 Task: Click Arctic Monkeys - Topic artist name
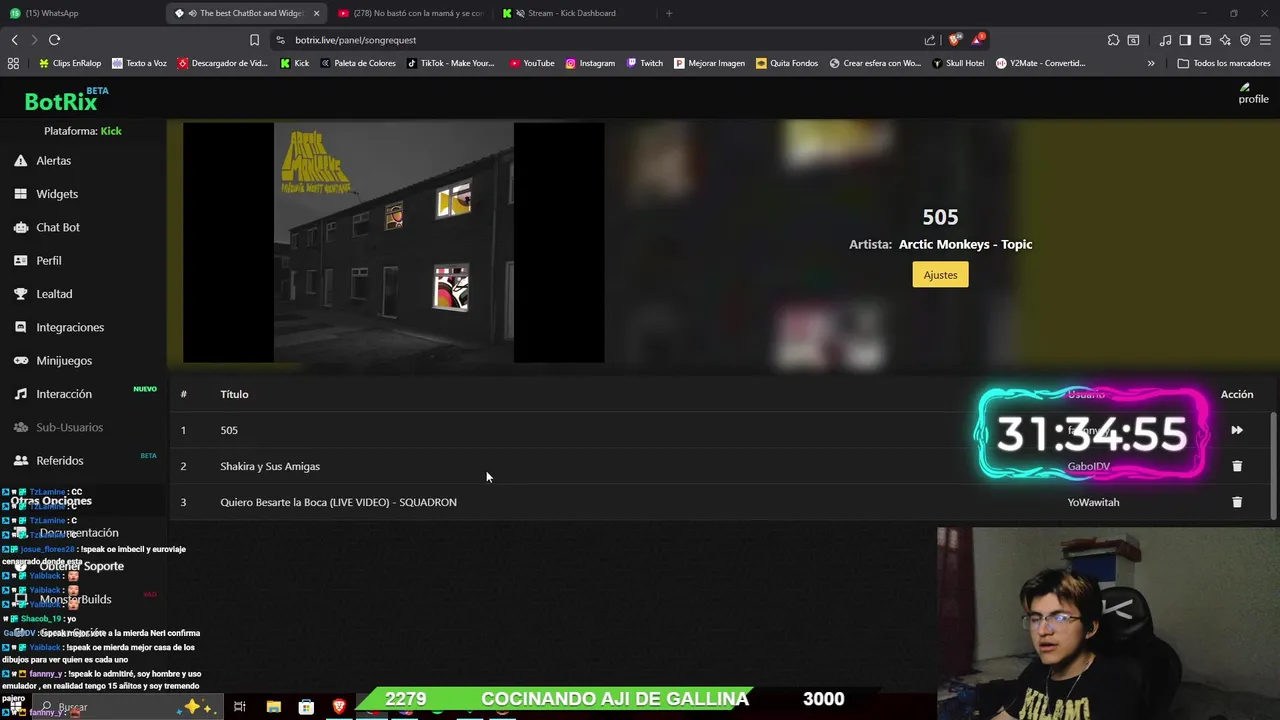(965, 244)
